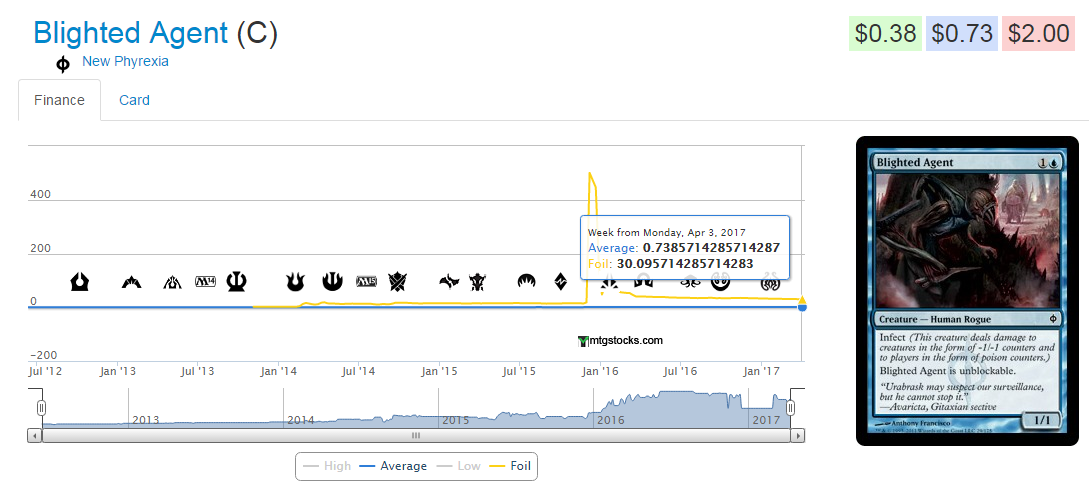The image size is (1089, 487).
Task: Select the Magic Origins set symbol
Action: [x=527, y=281]
